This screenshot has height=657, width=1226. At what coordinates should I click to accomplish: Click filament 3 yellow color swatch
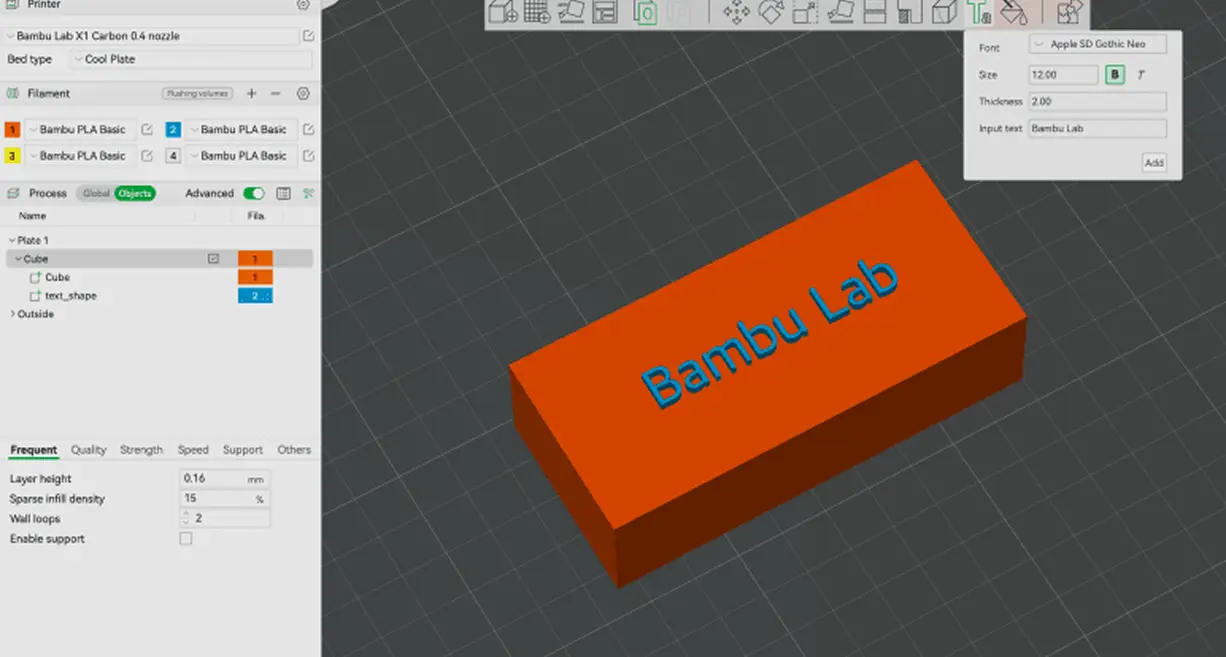[12, 156]
